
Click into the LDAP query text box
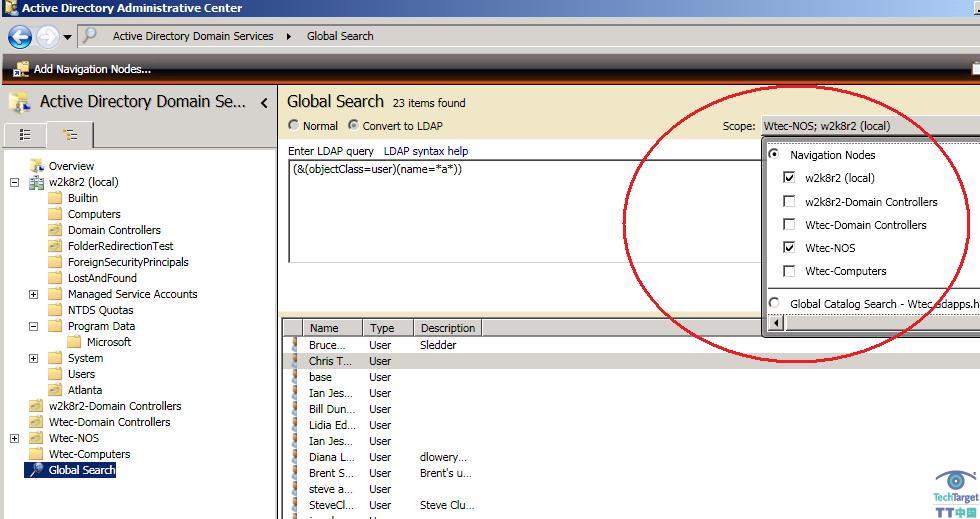[524, 211]
